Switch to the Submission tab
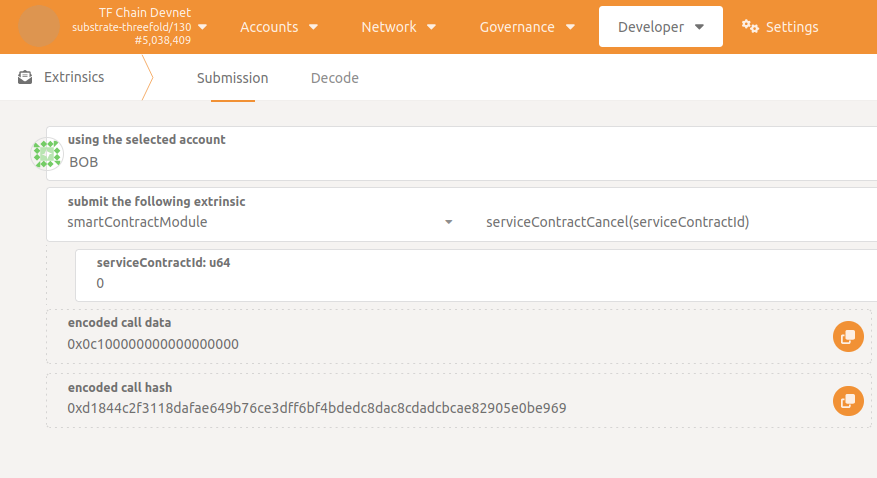This screenshot has height=478, width=877. pos(232,78)
